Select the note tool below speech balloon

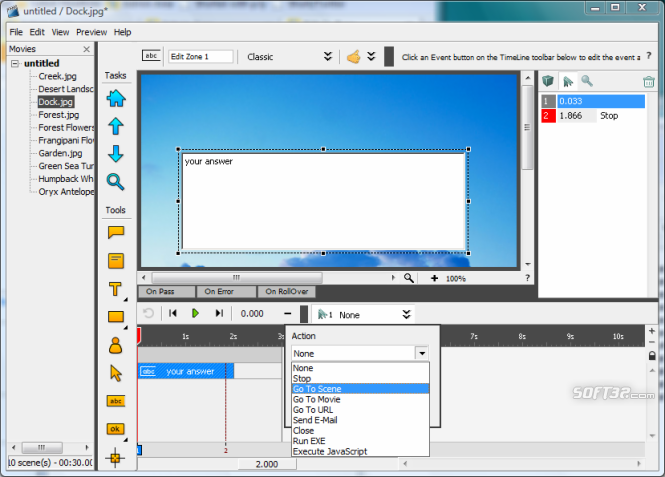(x=116, y=261)
